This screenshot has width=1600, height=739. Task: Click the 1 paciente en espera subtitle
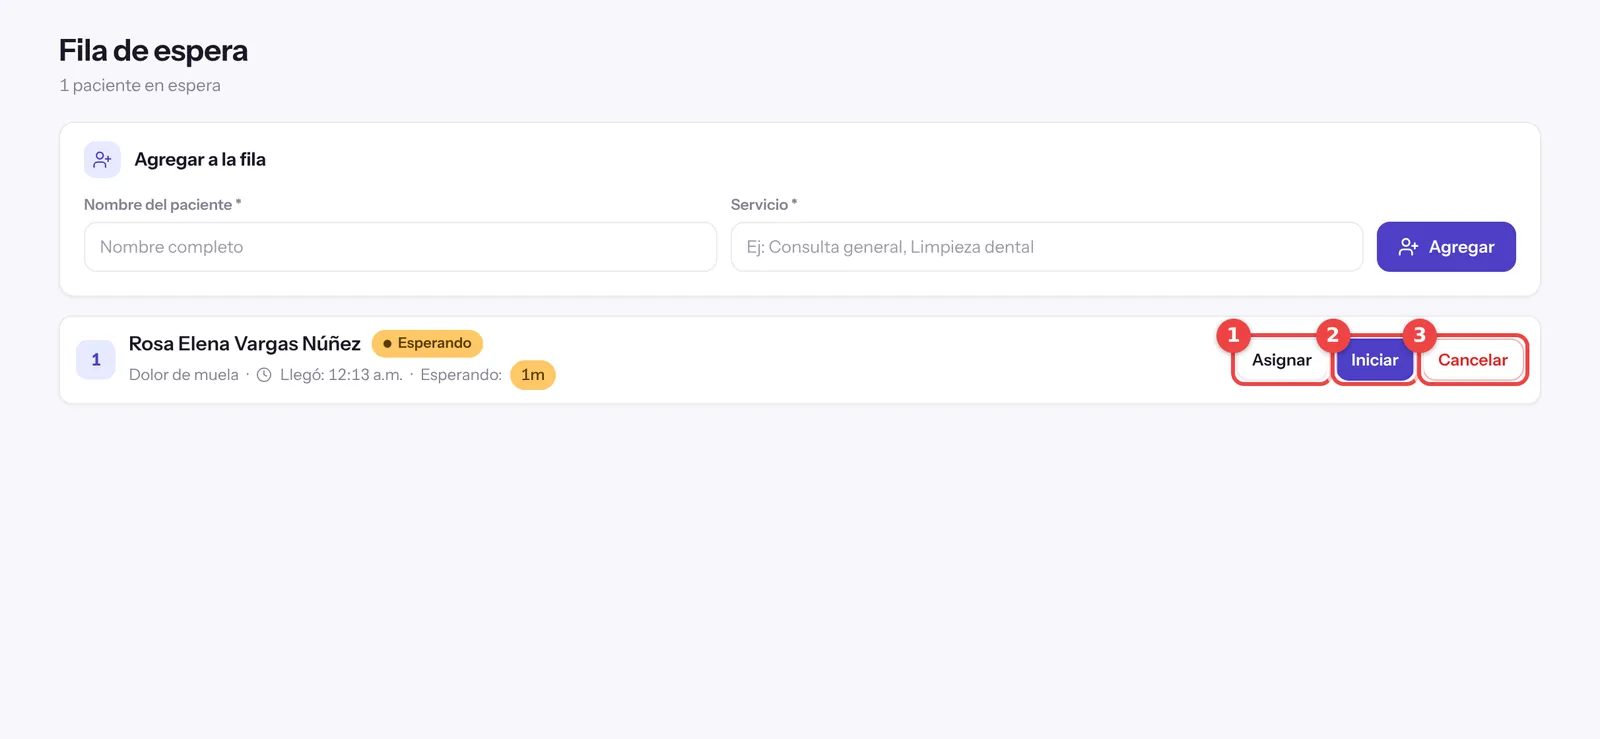coord(140,86)
